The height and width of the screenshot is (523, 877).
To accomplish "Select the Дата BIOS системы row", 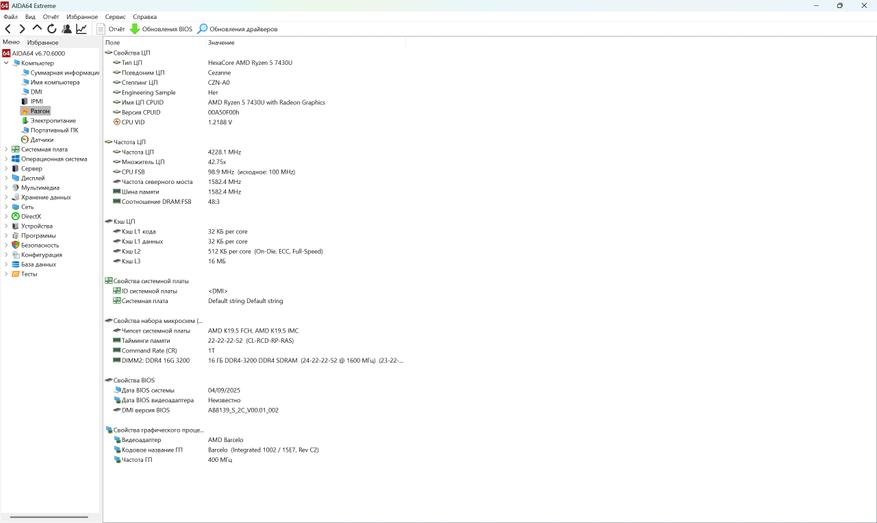I will pyautogui.click(x=254, y=390).
